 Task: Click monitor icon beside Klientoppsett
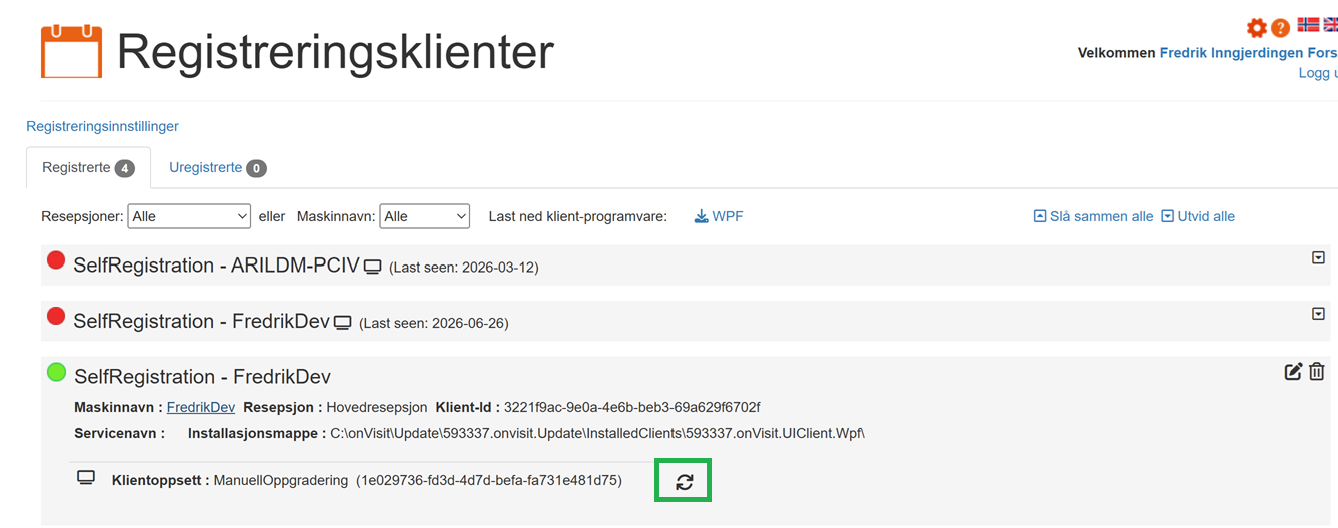point(86,478)
